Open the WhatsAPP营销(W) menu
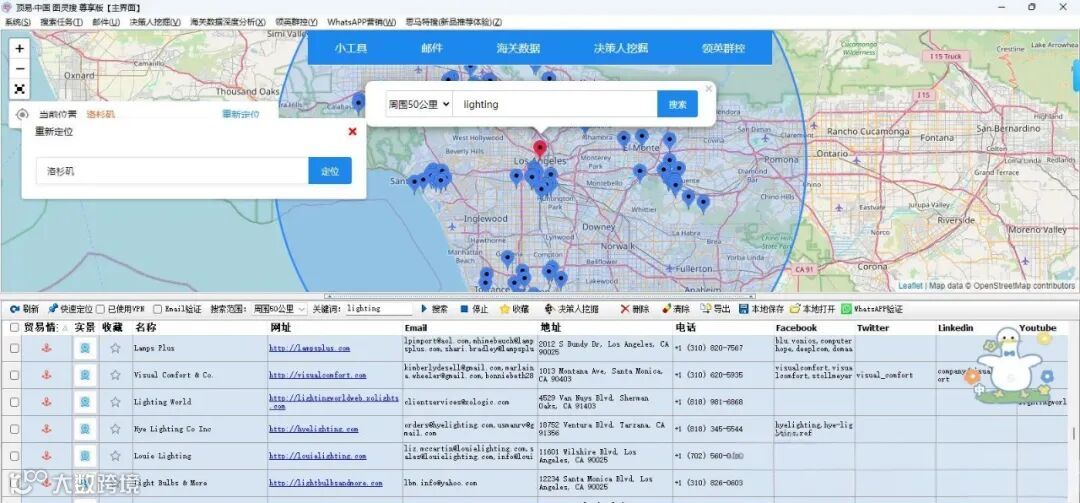 (362, 22)
